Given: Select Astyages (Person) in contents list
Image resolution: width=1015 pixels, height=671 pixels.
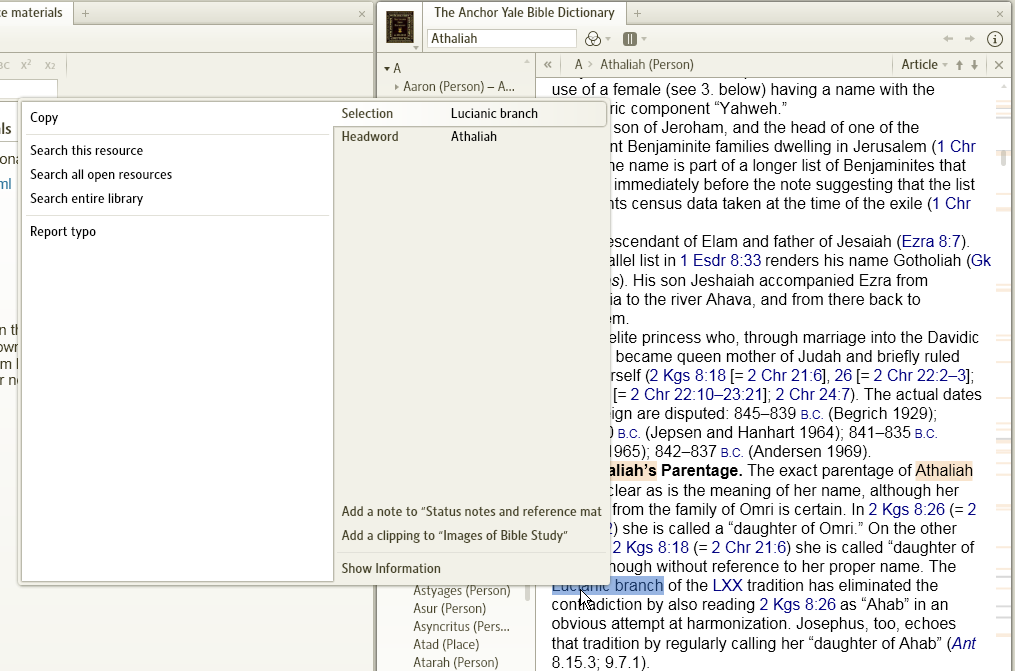Looking at the screenshot, I should (x=462, y=590).
